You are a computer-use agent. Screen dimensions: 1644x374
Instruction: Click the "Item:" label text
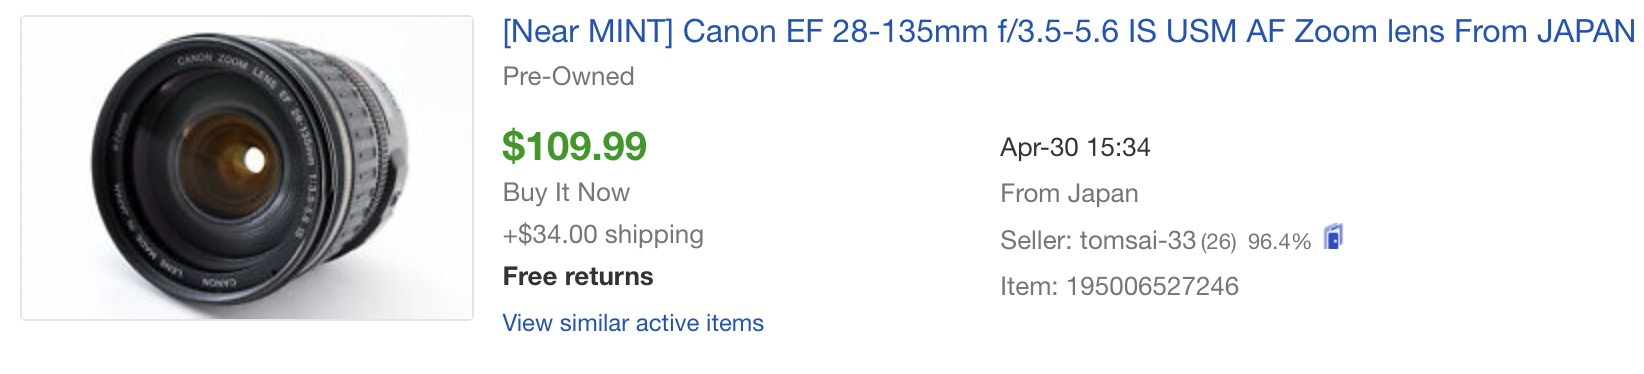(x=1029, y=287)
